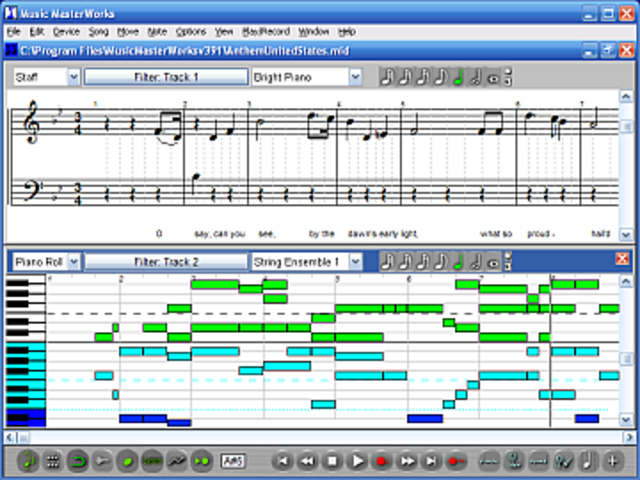Toggle the sixteenth note in Track 2 toolbar
The width and height of the screenshot is (640, 480).
coord(422,262)
